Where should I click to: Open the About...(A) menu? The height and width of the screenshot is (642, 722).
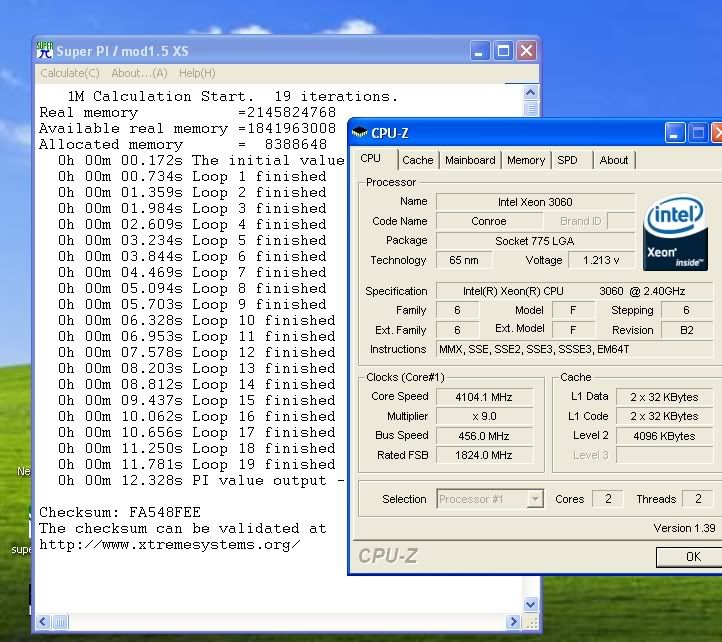coord(139,73)
